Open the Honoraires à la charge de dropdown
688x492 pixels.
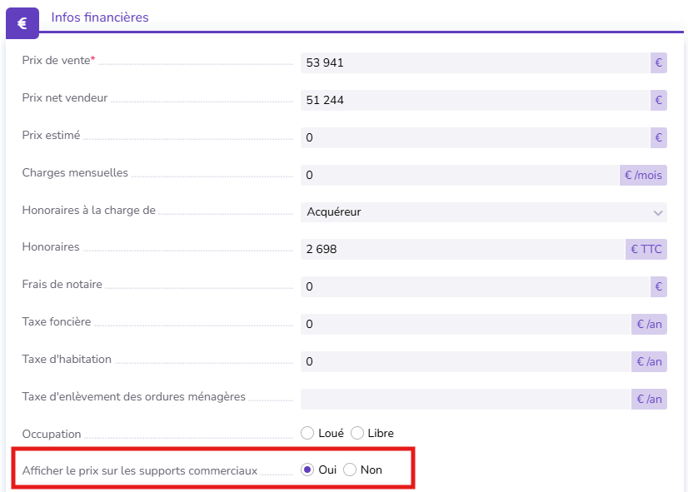coord(484,212)
